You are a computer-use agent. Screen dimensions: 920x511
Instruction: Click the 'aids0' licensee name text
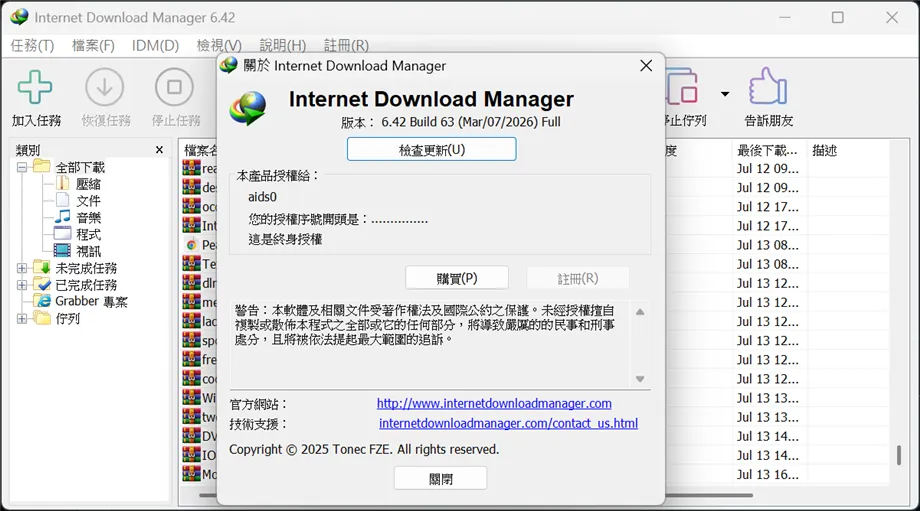pyautogui.click(x=262, y=197)
